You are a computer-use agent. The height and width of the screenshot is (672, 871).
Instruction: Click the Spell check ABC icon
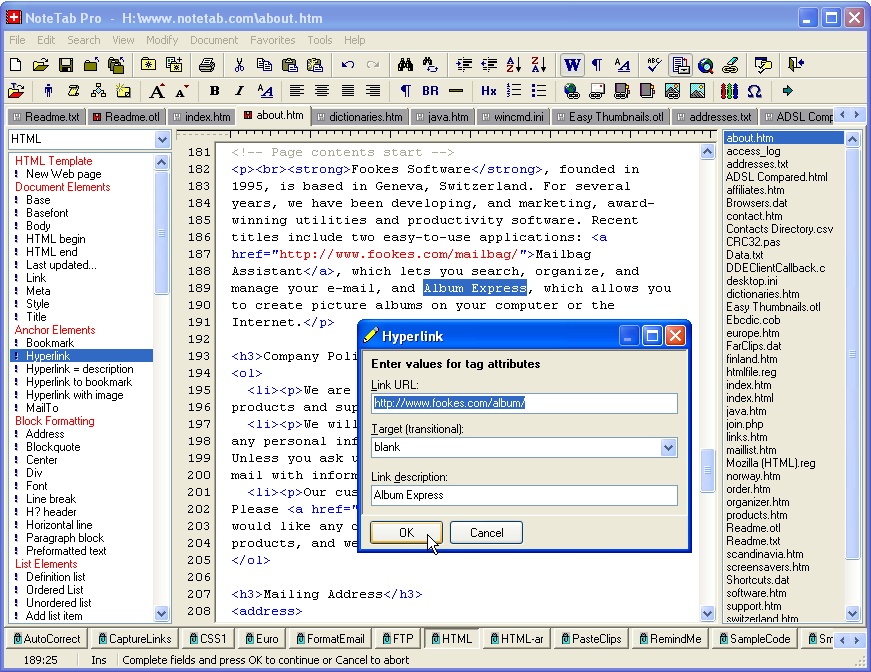click(x=655, y=65)
